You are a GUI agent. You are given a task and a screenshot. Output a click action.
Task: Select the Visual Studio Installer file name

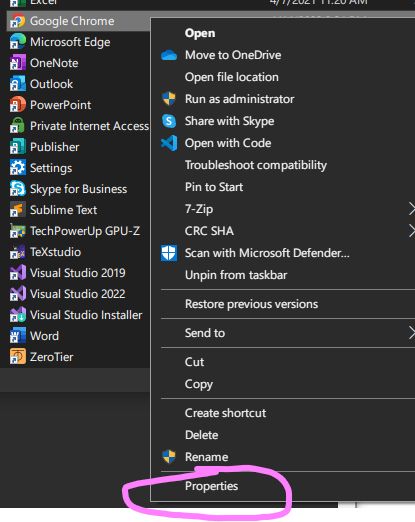(86, 315)
